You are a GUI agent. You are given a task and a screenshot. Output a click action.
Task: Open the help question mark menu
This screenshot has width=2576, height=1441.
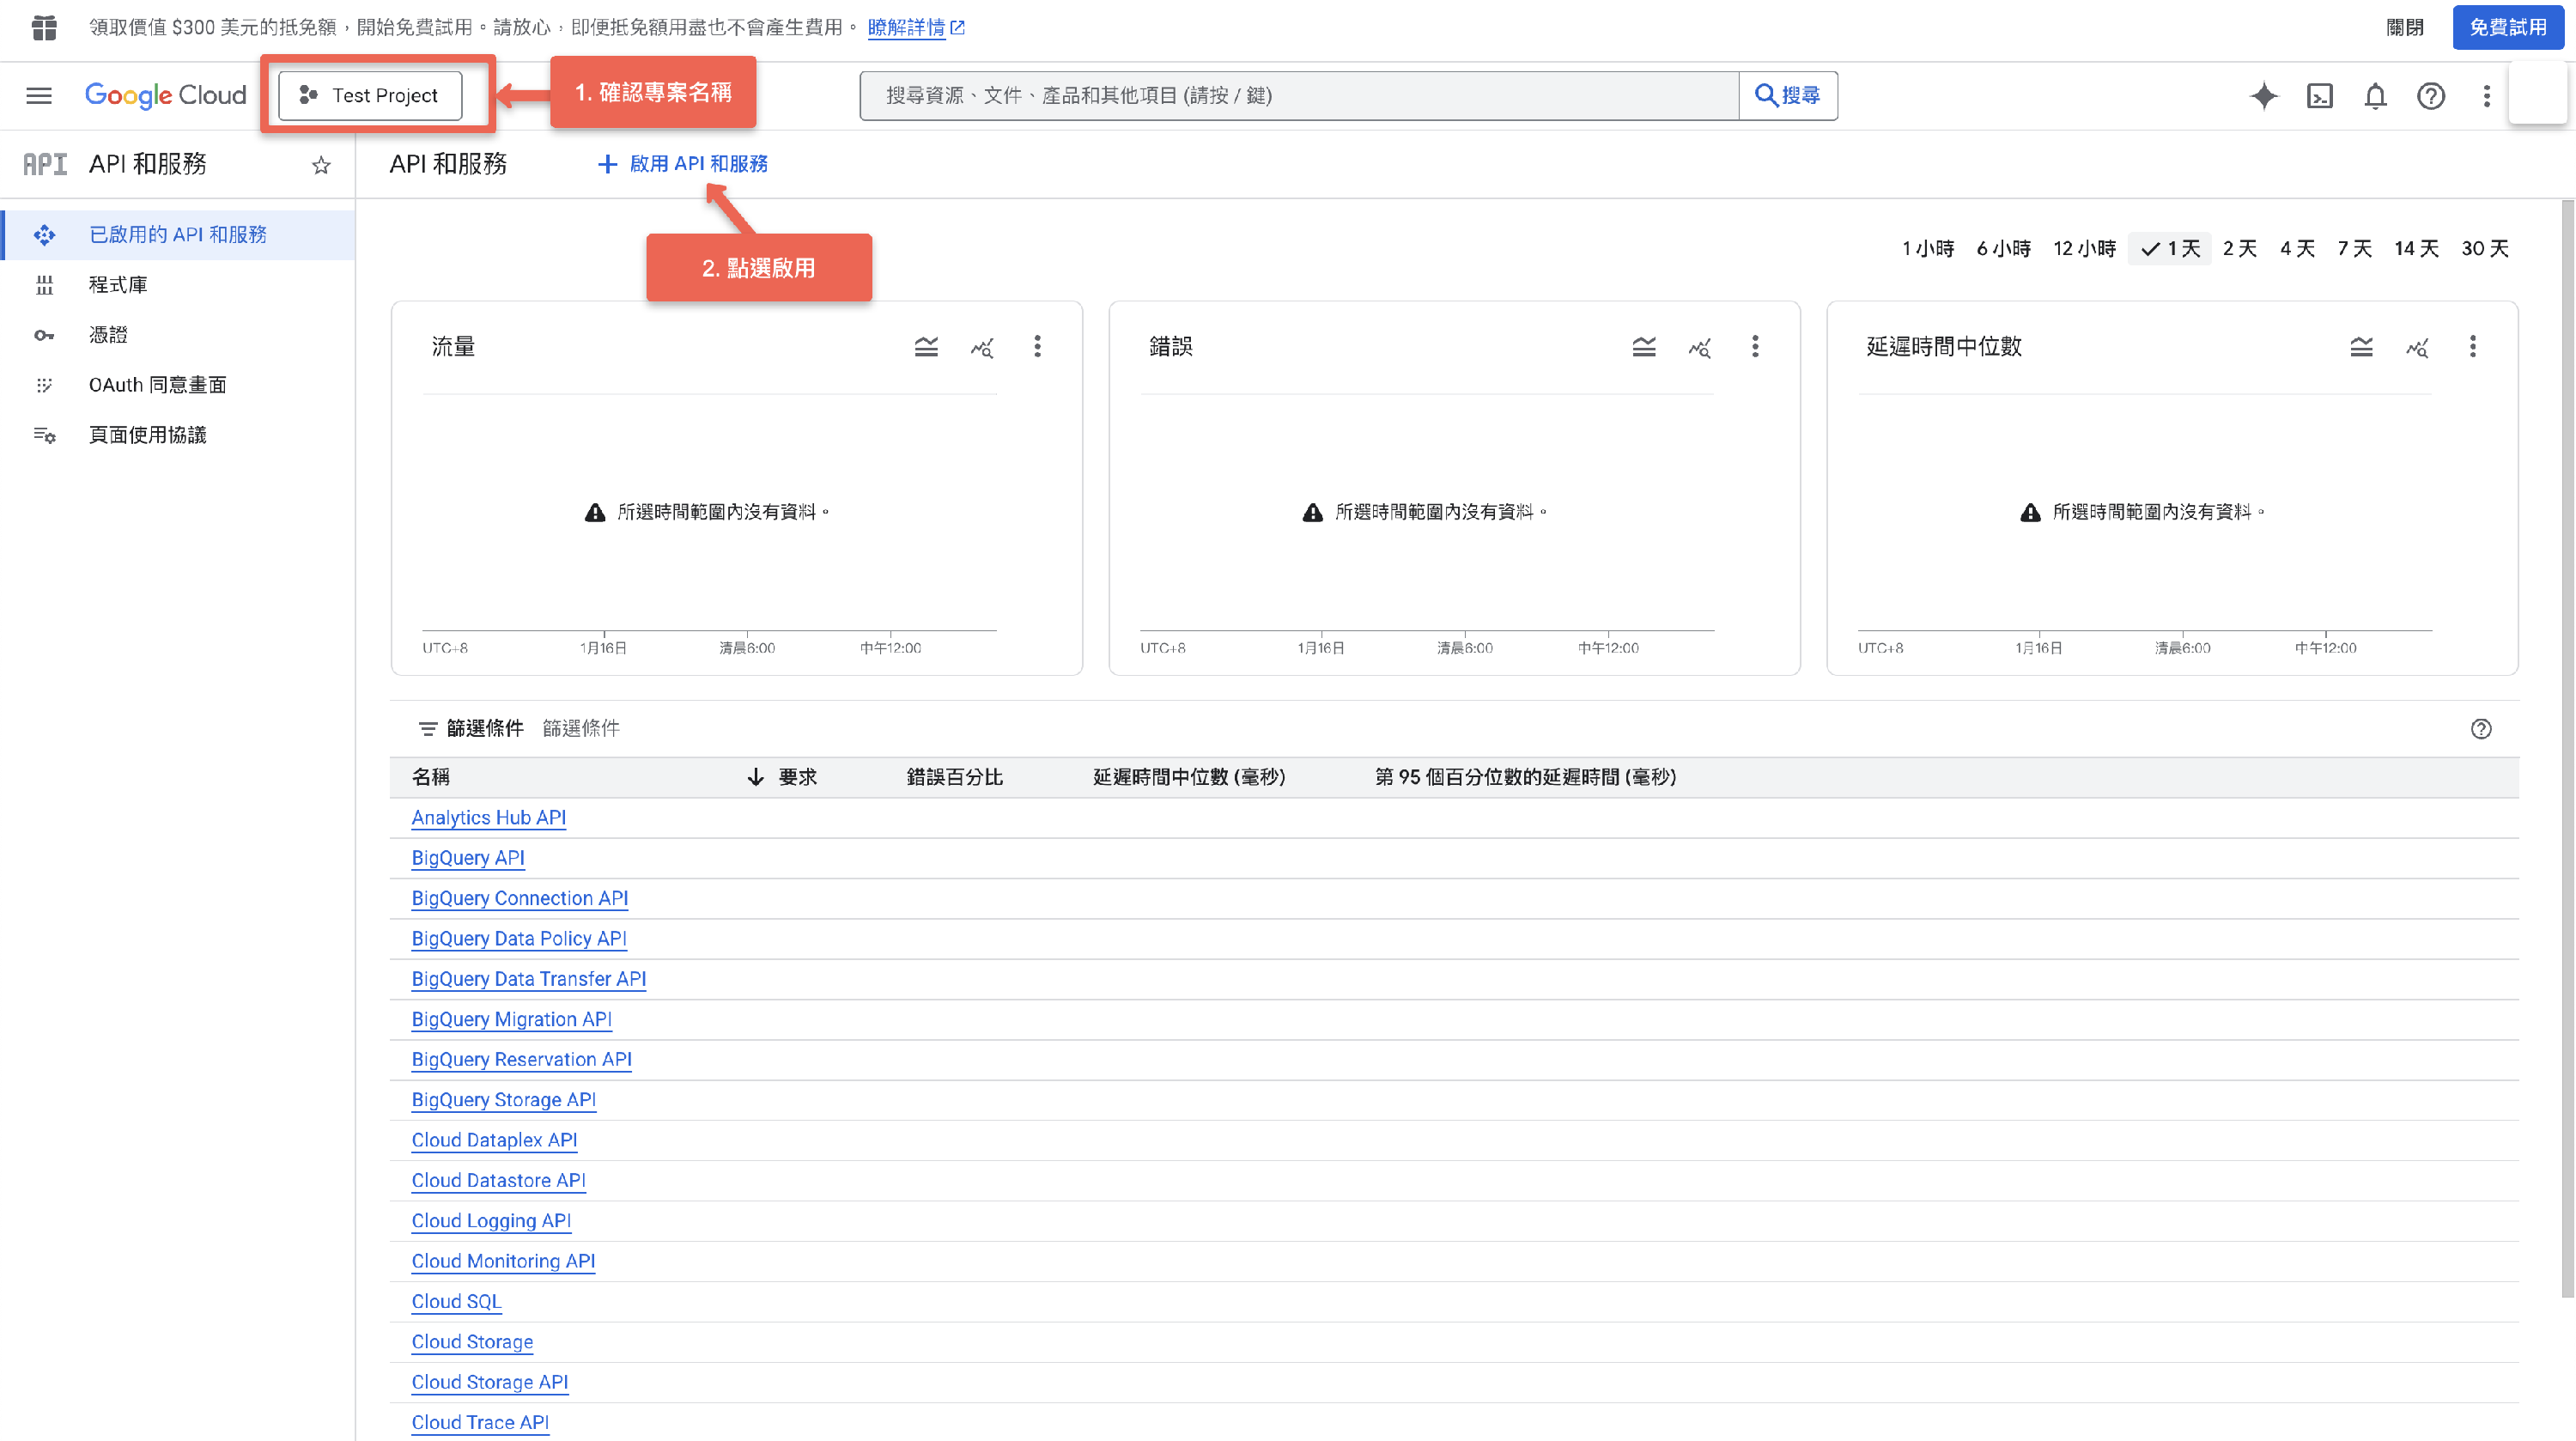tap(2430, 96)
